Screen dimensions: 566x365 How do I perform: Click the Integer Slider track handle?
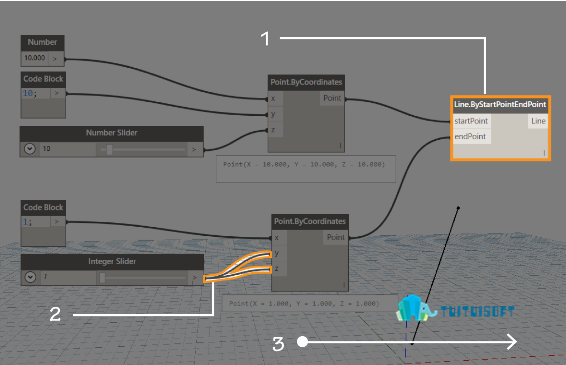[102, 277]
